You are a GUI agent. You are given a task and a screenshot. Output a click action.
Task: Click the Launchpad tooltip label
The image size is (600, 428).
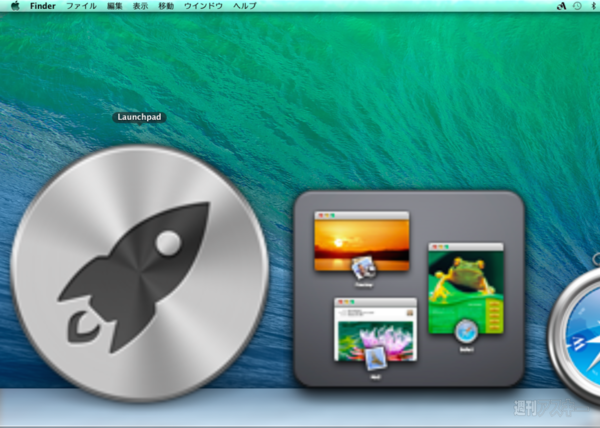[x=139, y=117]
